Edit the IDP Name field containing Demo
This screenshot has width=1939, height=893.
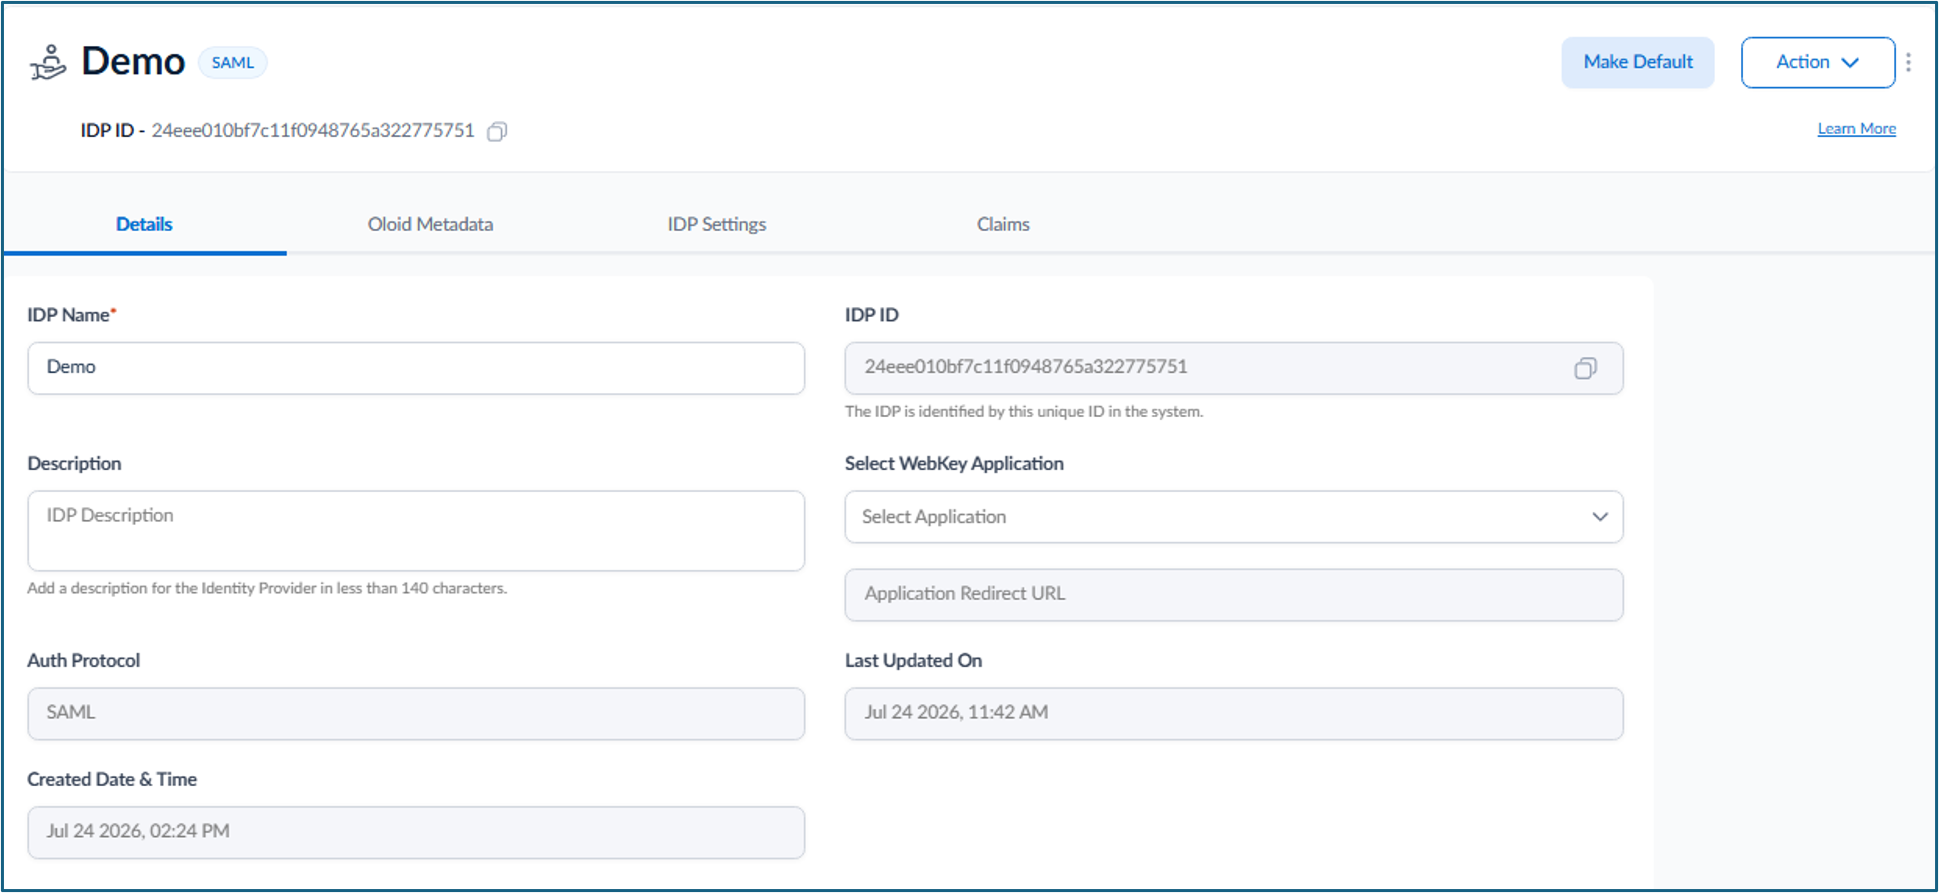pyautogui.click(x=416, y=368)
